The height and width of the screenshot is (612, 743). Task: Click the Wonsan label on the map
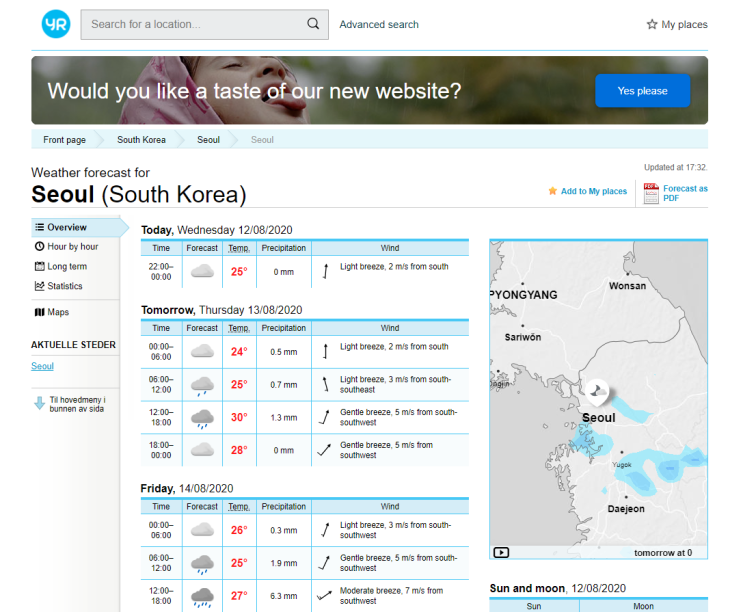(627, 286)
